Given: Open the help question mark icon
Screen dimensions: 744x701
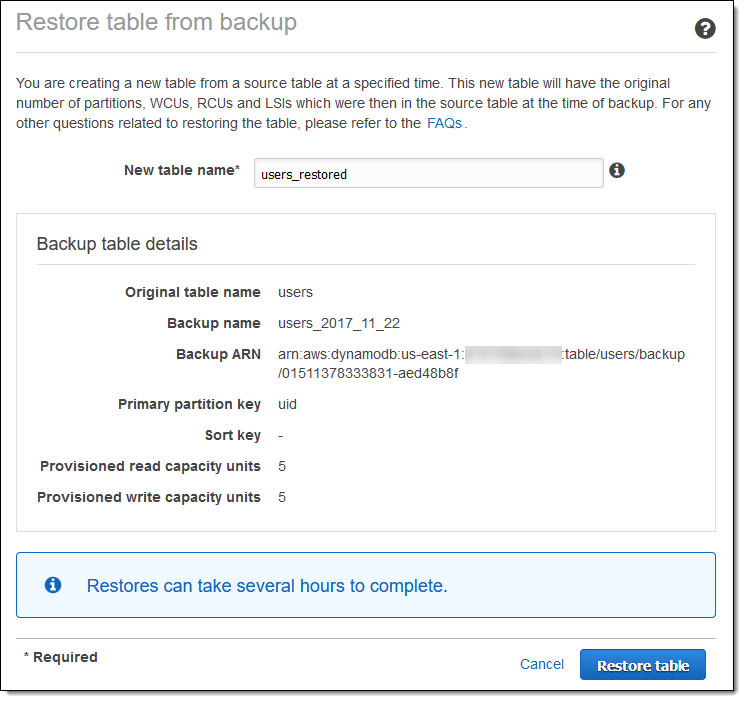Looking at the screenshot, I should [705, 29].
